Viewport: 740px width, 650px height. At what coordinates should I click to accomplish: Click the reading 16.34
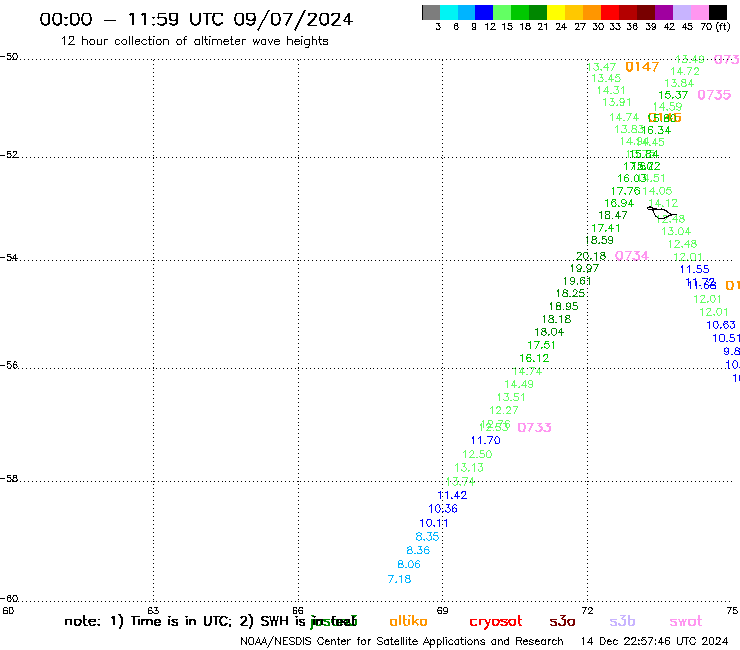pyautogui.click(x=657, y=130)
